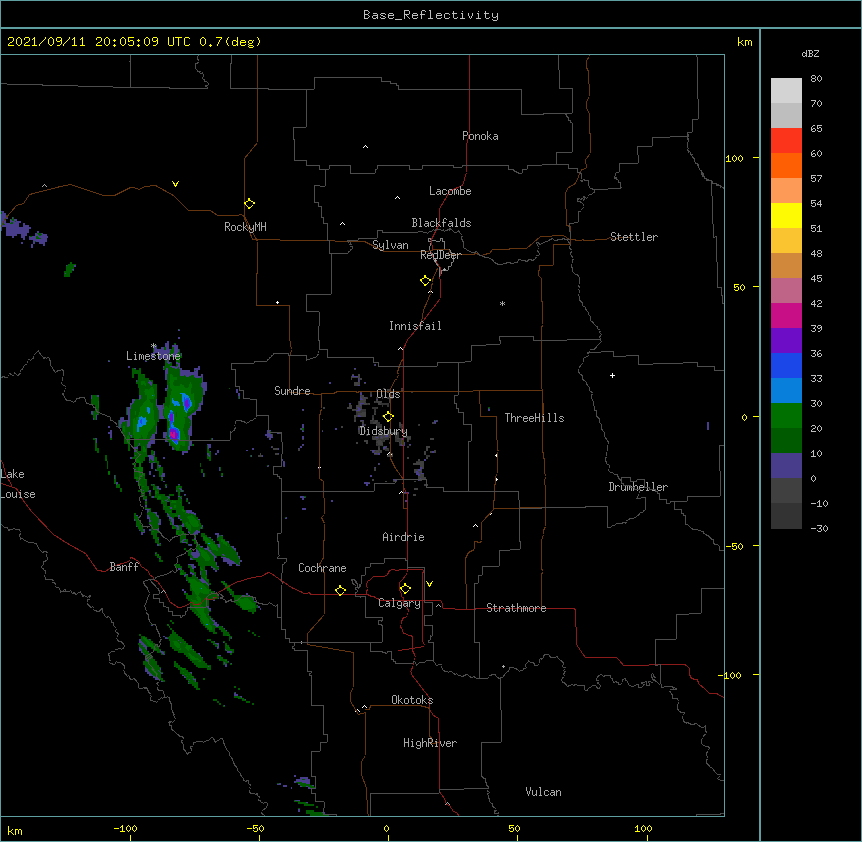
Task: Click the Lacombe city label
Action: coord(450,191)
